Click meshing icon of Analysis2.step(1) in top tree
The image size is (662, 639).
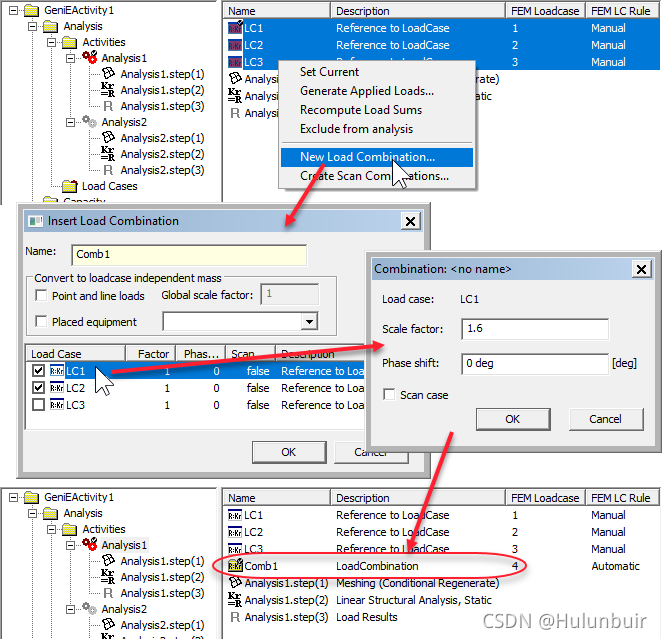(x=109, y=138)
